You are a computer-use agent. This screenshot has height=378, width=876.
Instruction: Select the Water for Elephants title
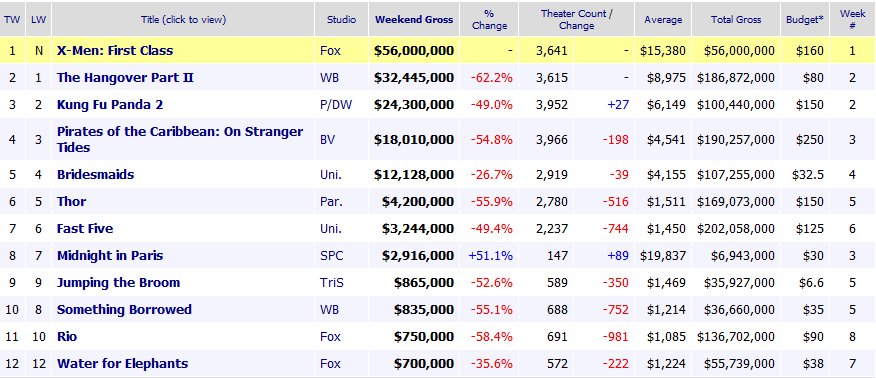coord(122,364)
